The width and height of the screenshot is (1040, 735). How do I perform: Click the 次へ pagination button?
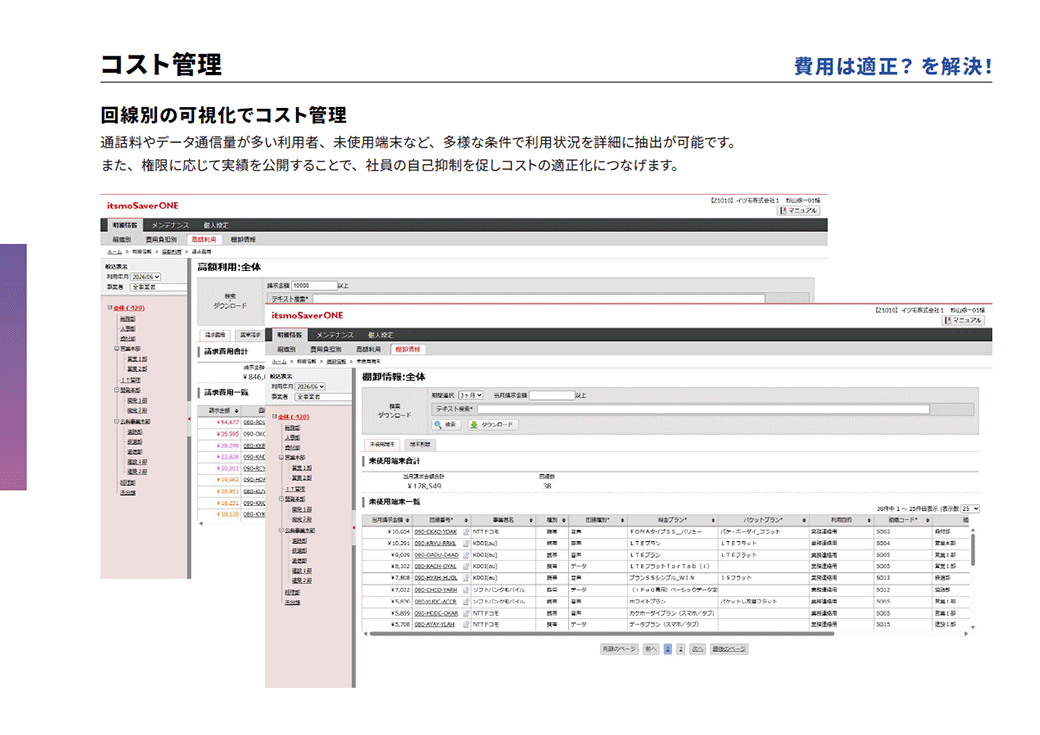[697, 649]
